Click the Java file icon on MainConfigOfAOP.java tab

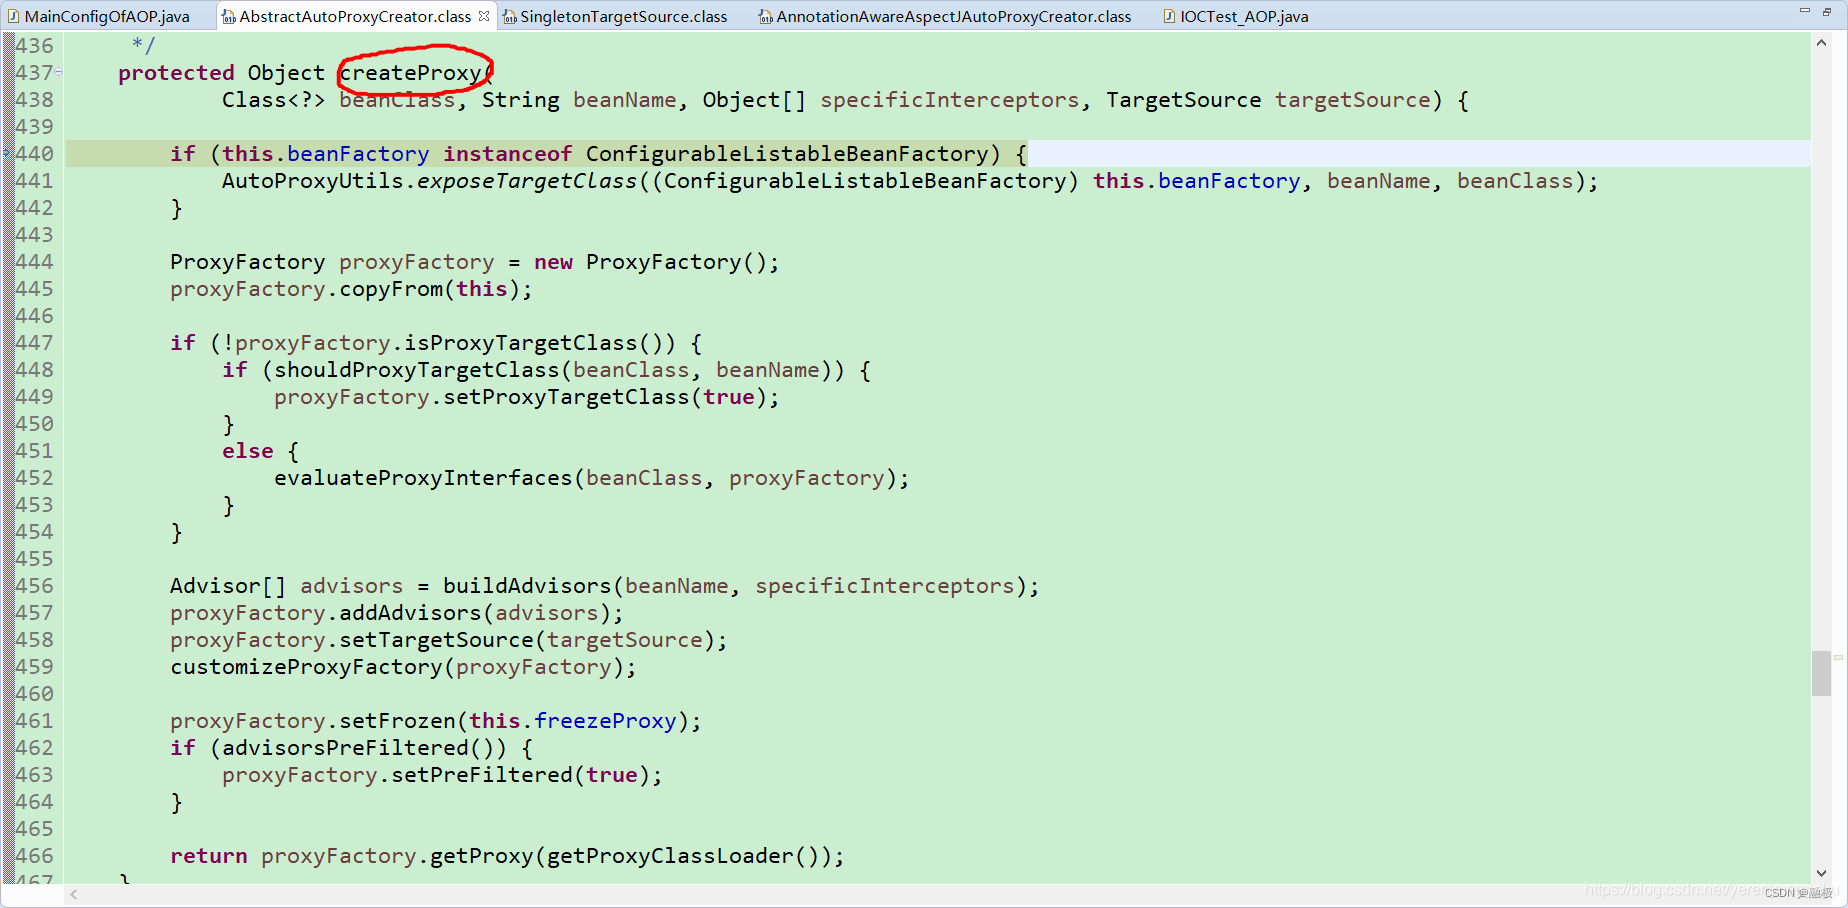[13, 16]
